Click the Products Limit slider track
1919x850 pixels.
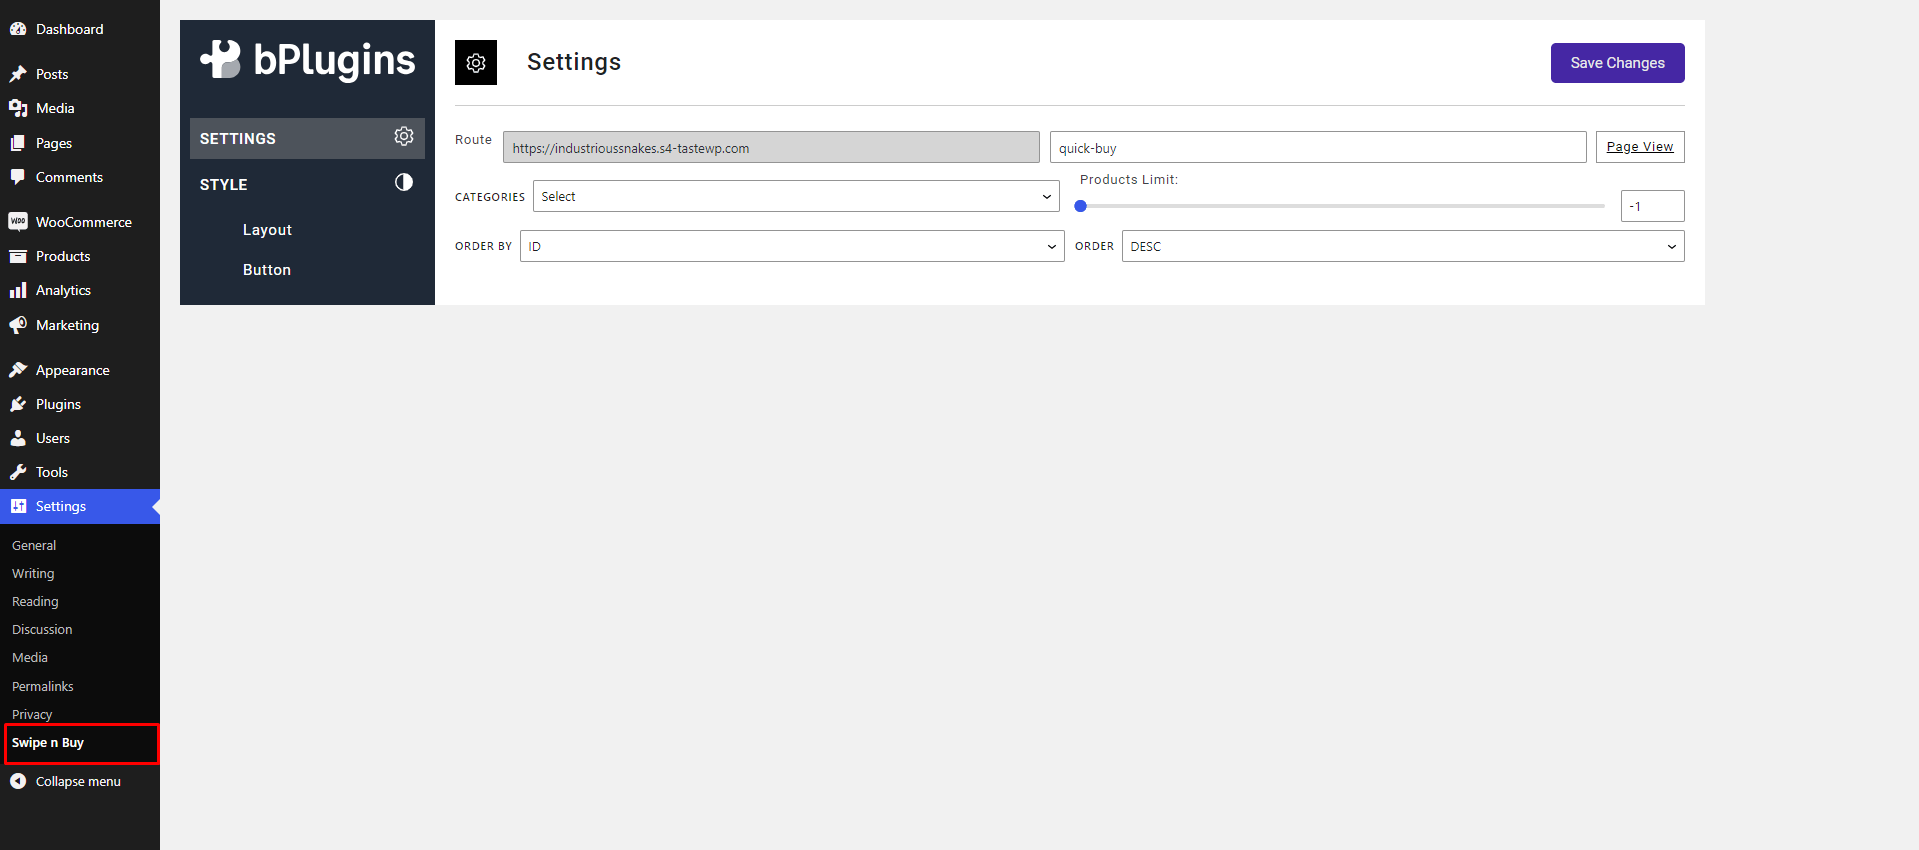point(1342,206)
